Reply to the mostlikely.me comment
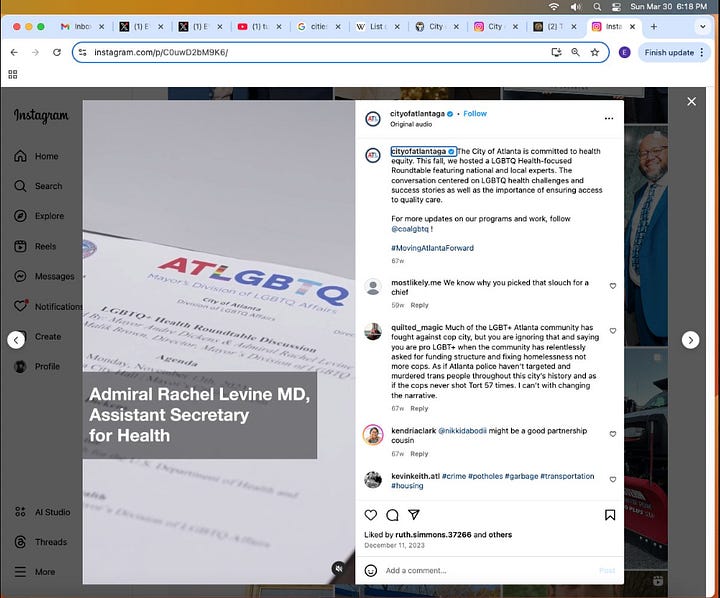 coord(419,305)
